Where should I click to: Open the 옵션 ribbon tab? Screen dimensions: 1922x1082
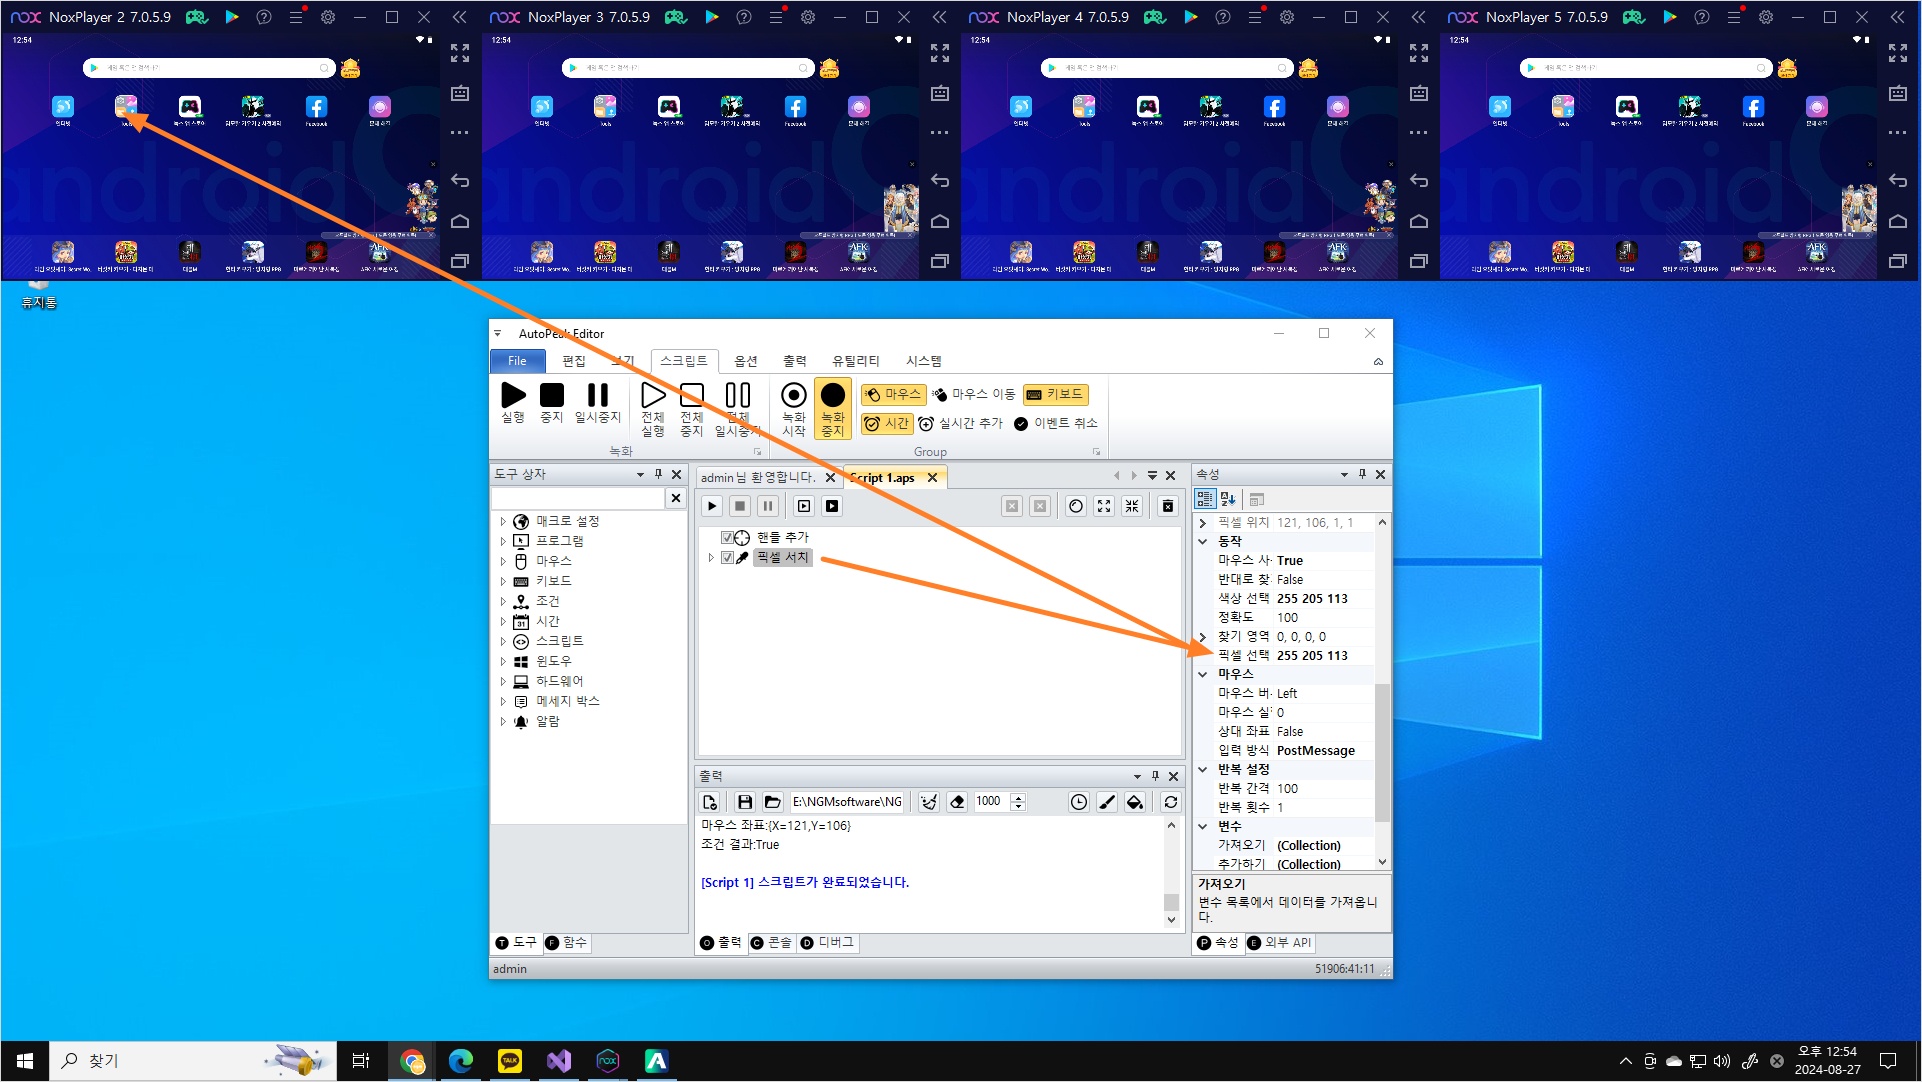coord(746,361)
